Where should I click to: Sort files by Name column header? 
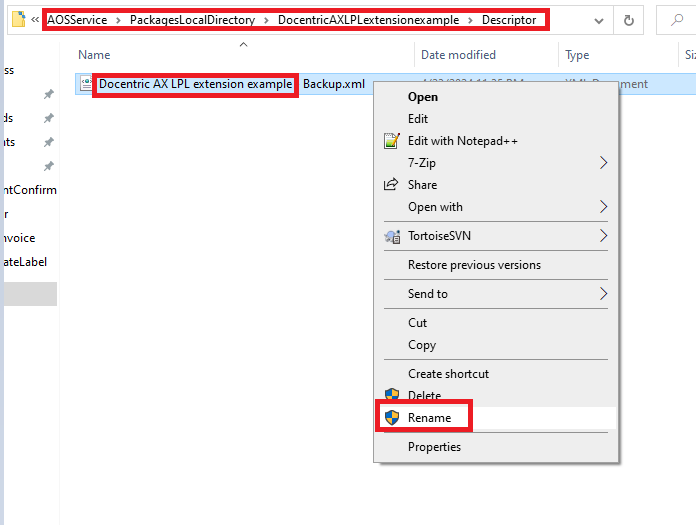click(x=94, y=55)
